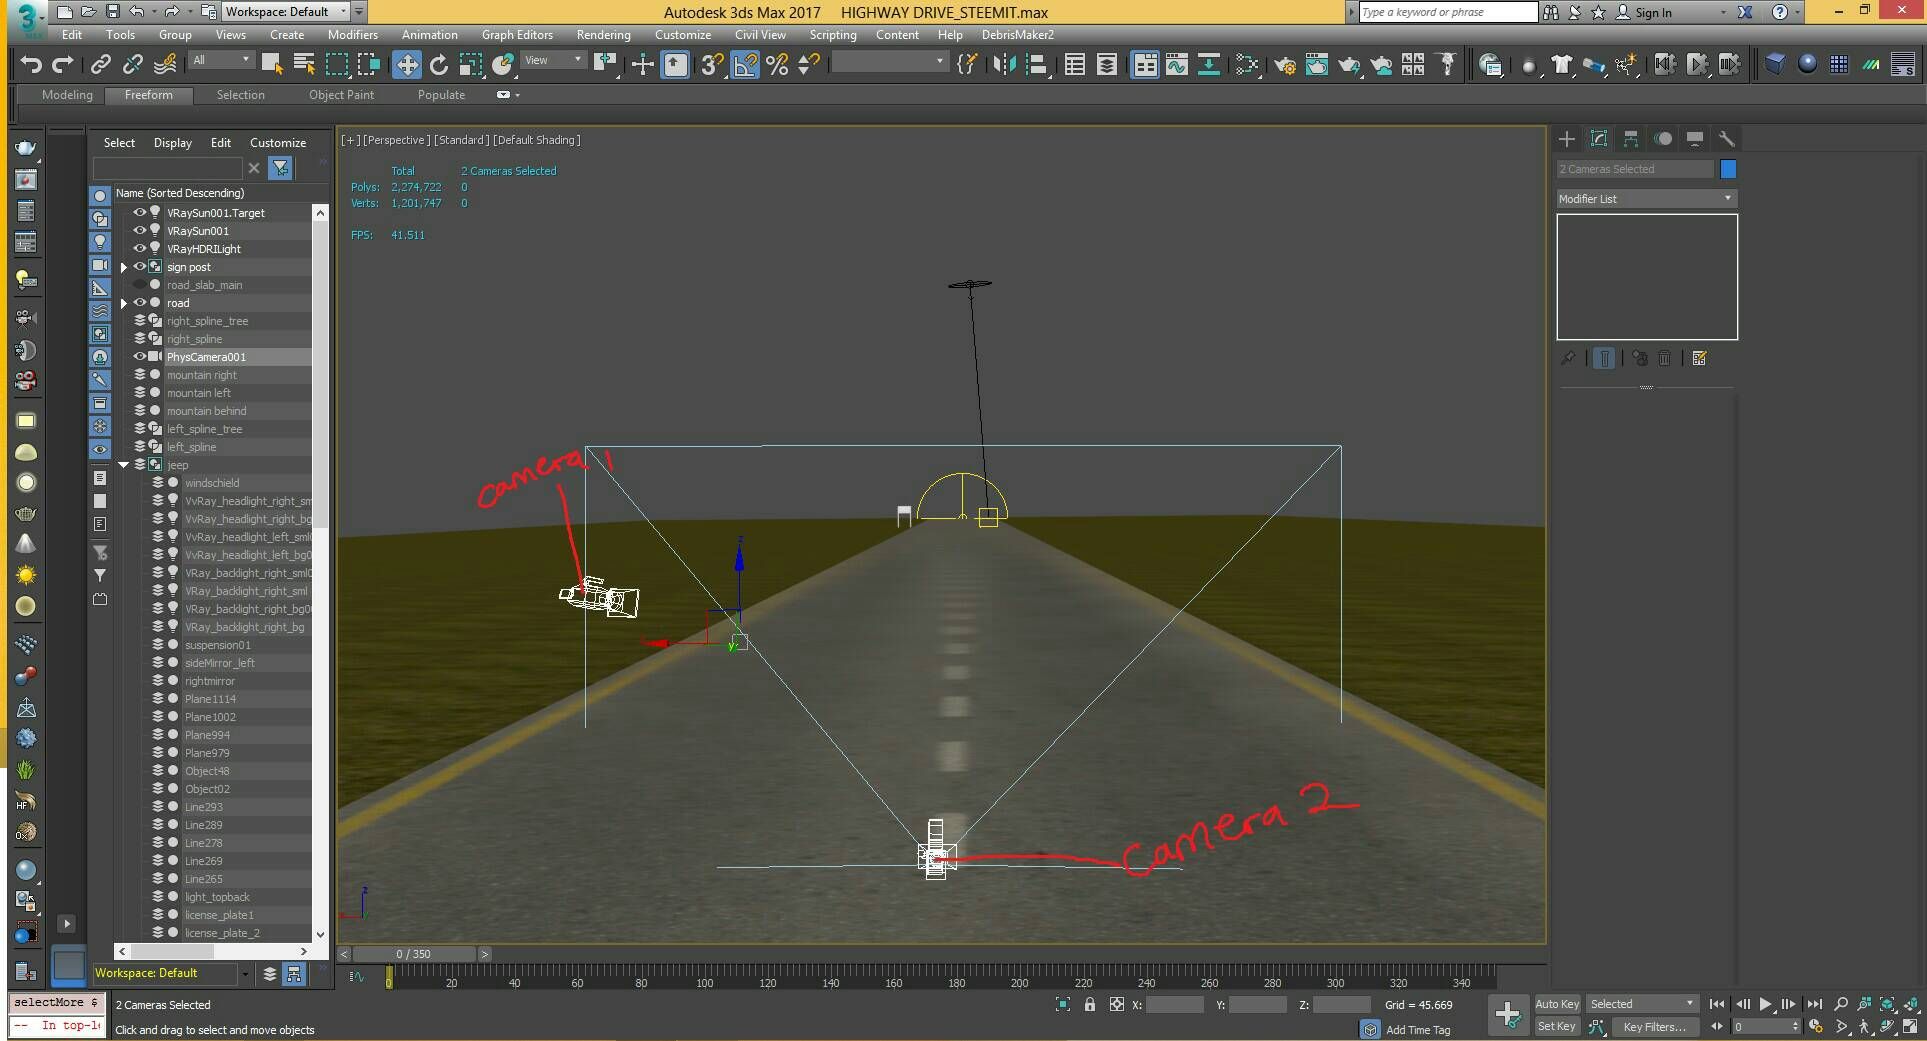Toggle the 3D Snaps icon
The height and width of the screenshot is (1041, 1927).
(712, 65)
